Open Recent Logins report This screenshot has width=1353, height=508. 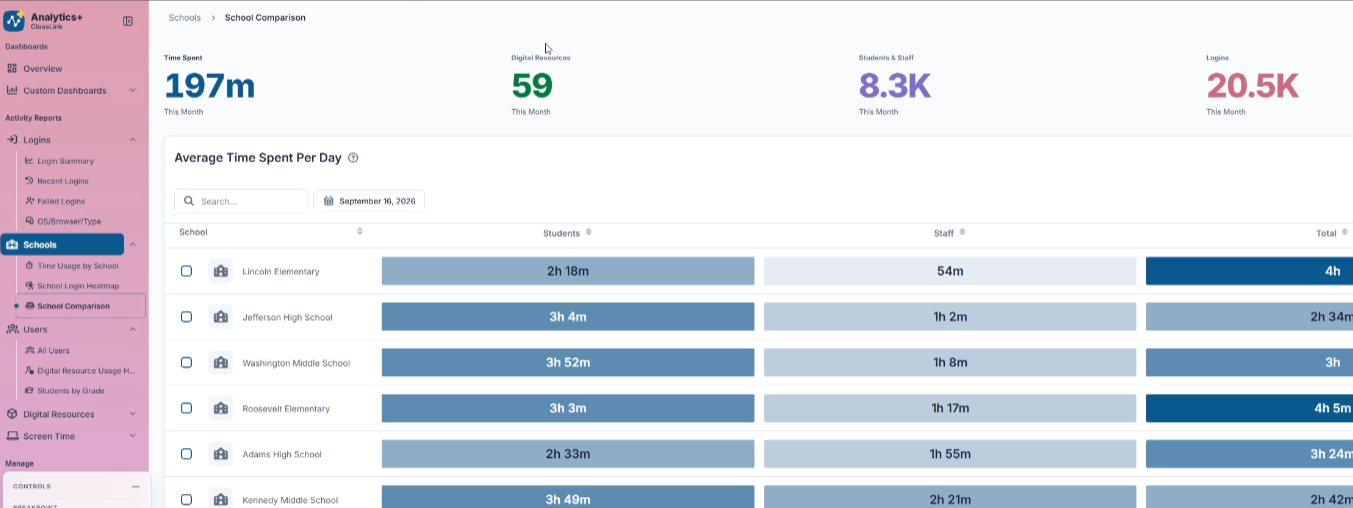(x=63, y=181)
